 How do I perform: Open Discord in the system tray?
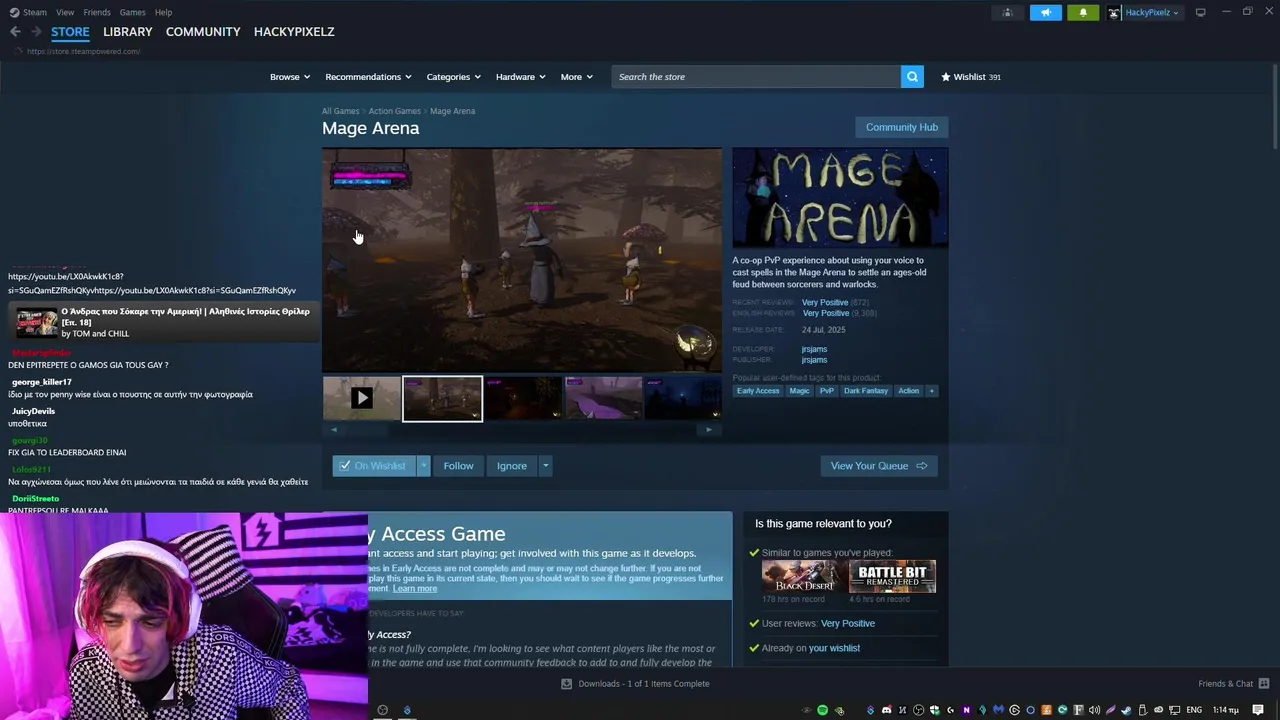pyautogui.click(x=886, y=710)
